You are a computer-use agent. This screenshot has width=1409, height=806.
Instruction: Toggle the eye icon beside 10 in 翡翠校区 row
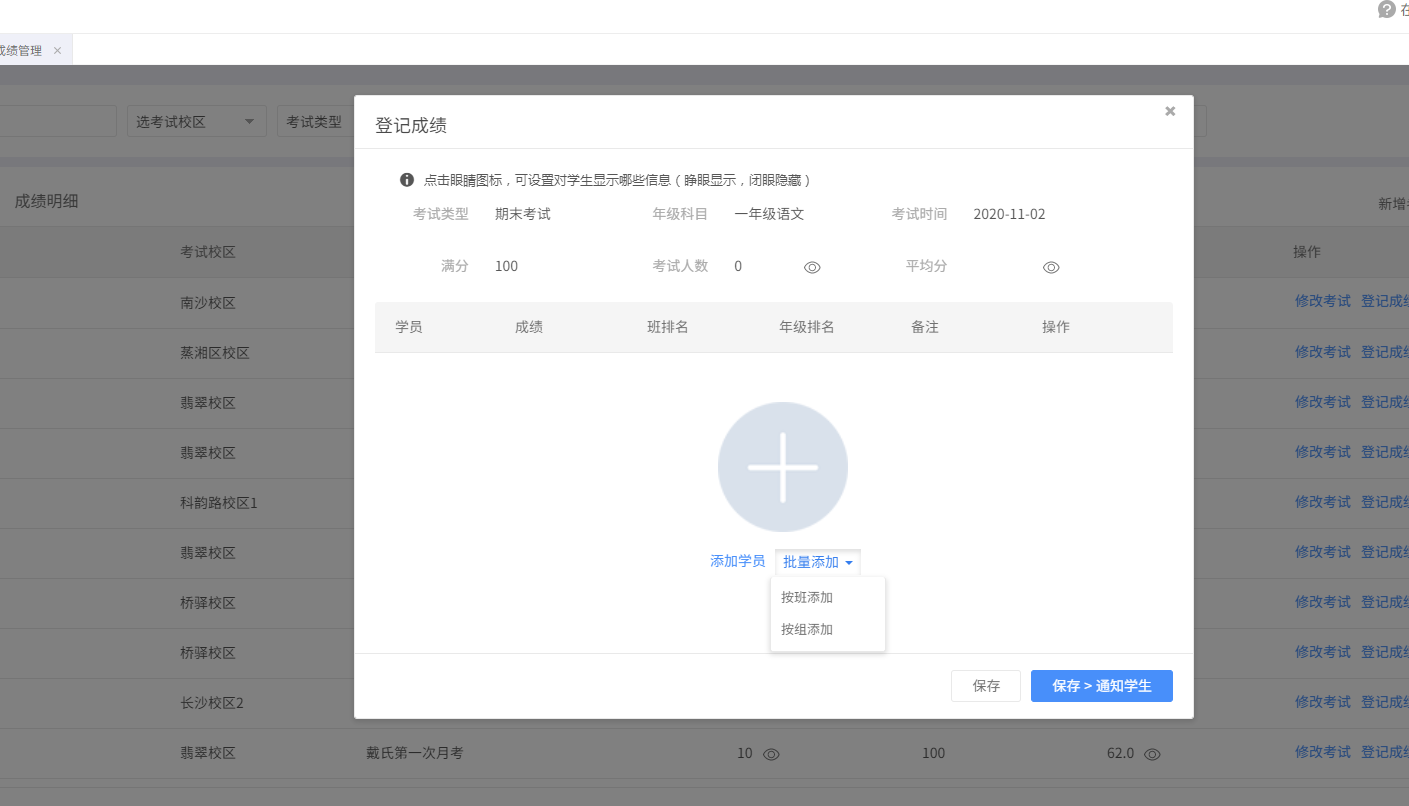771,754
